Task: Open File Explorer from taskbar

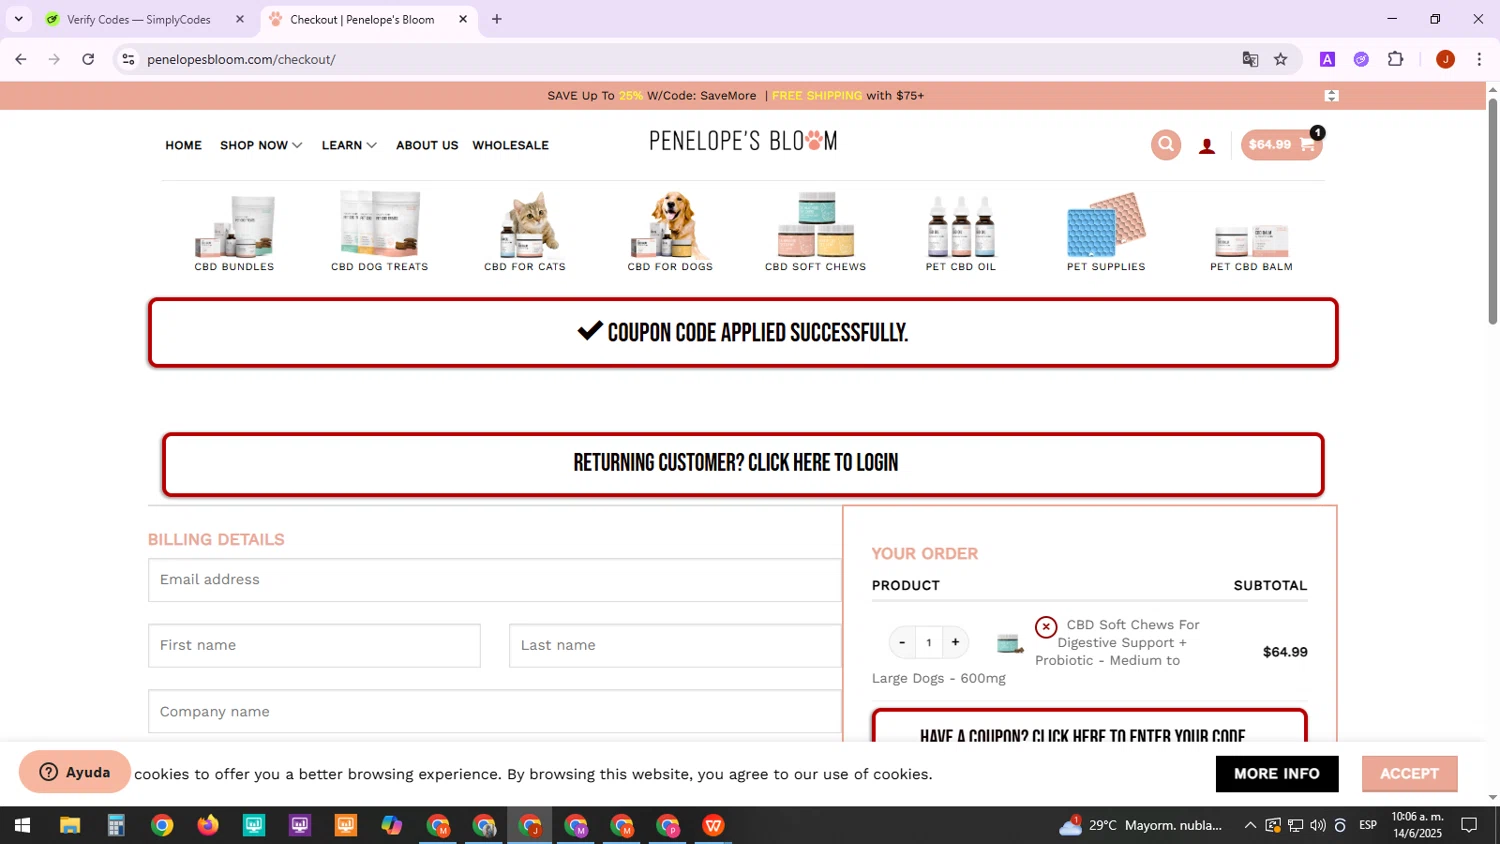Action: (x=69, y=826)
